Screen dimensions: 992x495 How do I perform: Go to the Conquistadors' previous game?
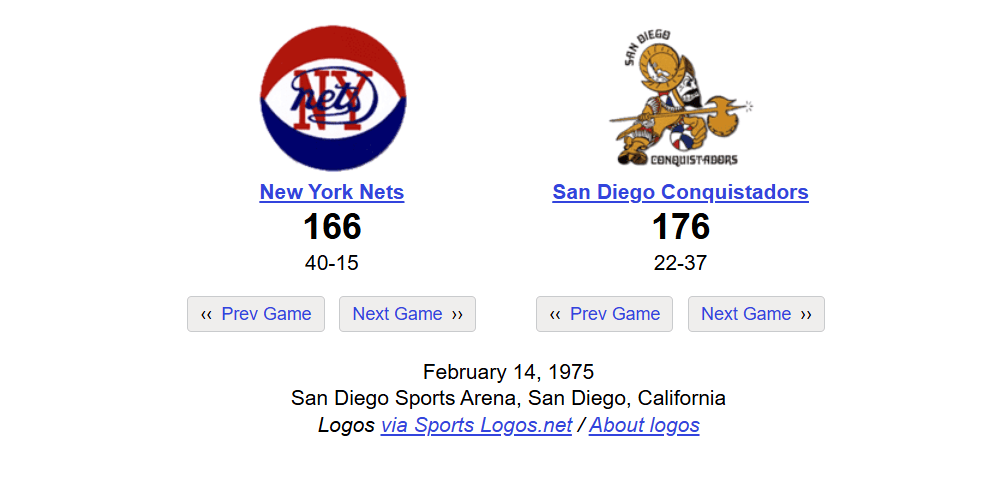604,314
